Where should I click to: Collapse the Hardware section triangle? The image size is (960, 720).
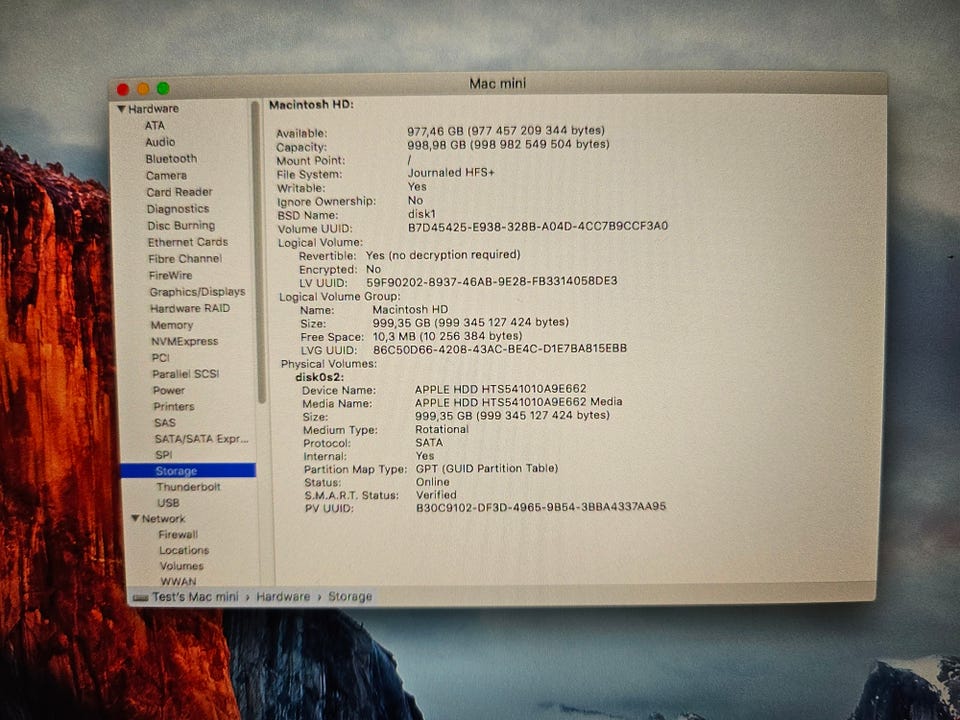click(122, 109)
